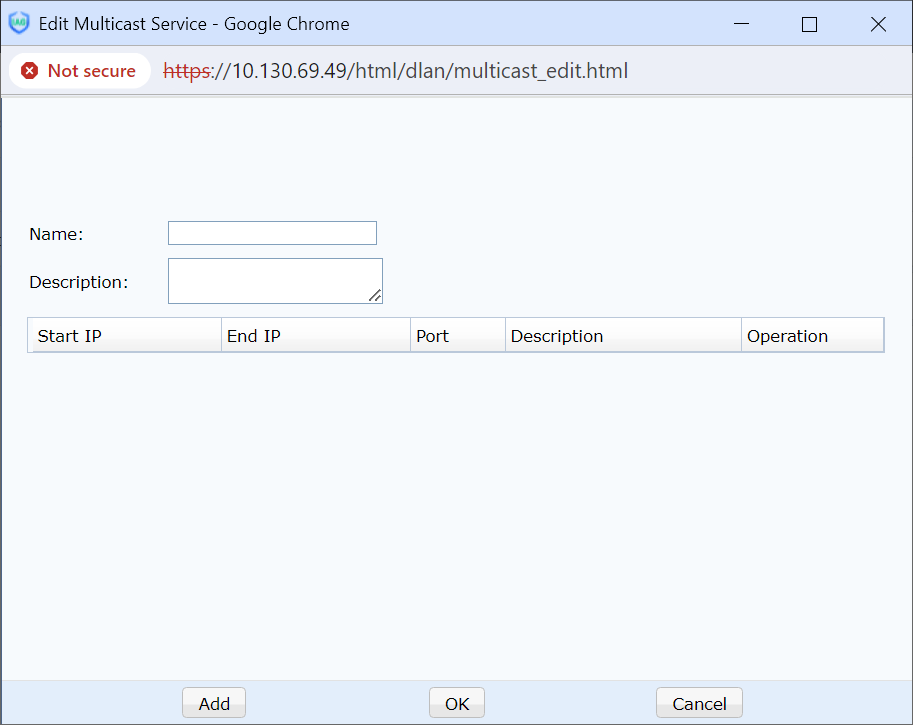Confirm with the OK button
This screenshot has height=725, width=913.
point(457,703)
